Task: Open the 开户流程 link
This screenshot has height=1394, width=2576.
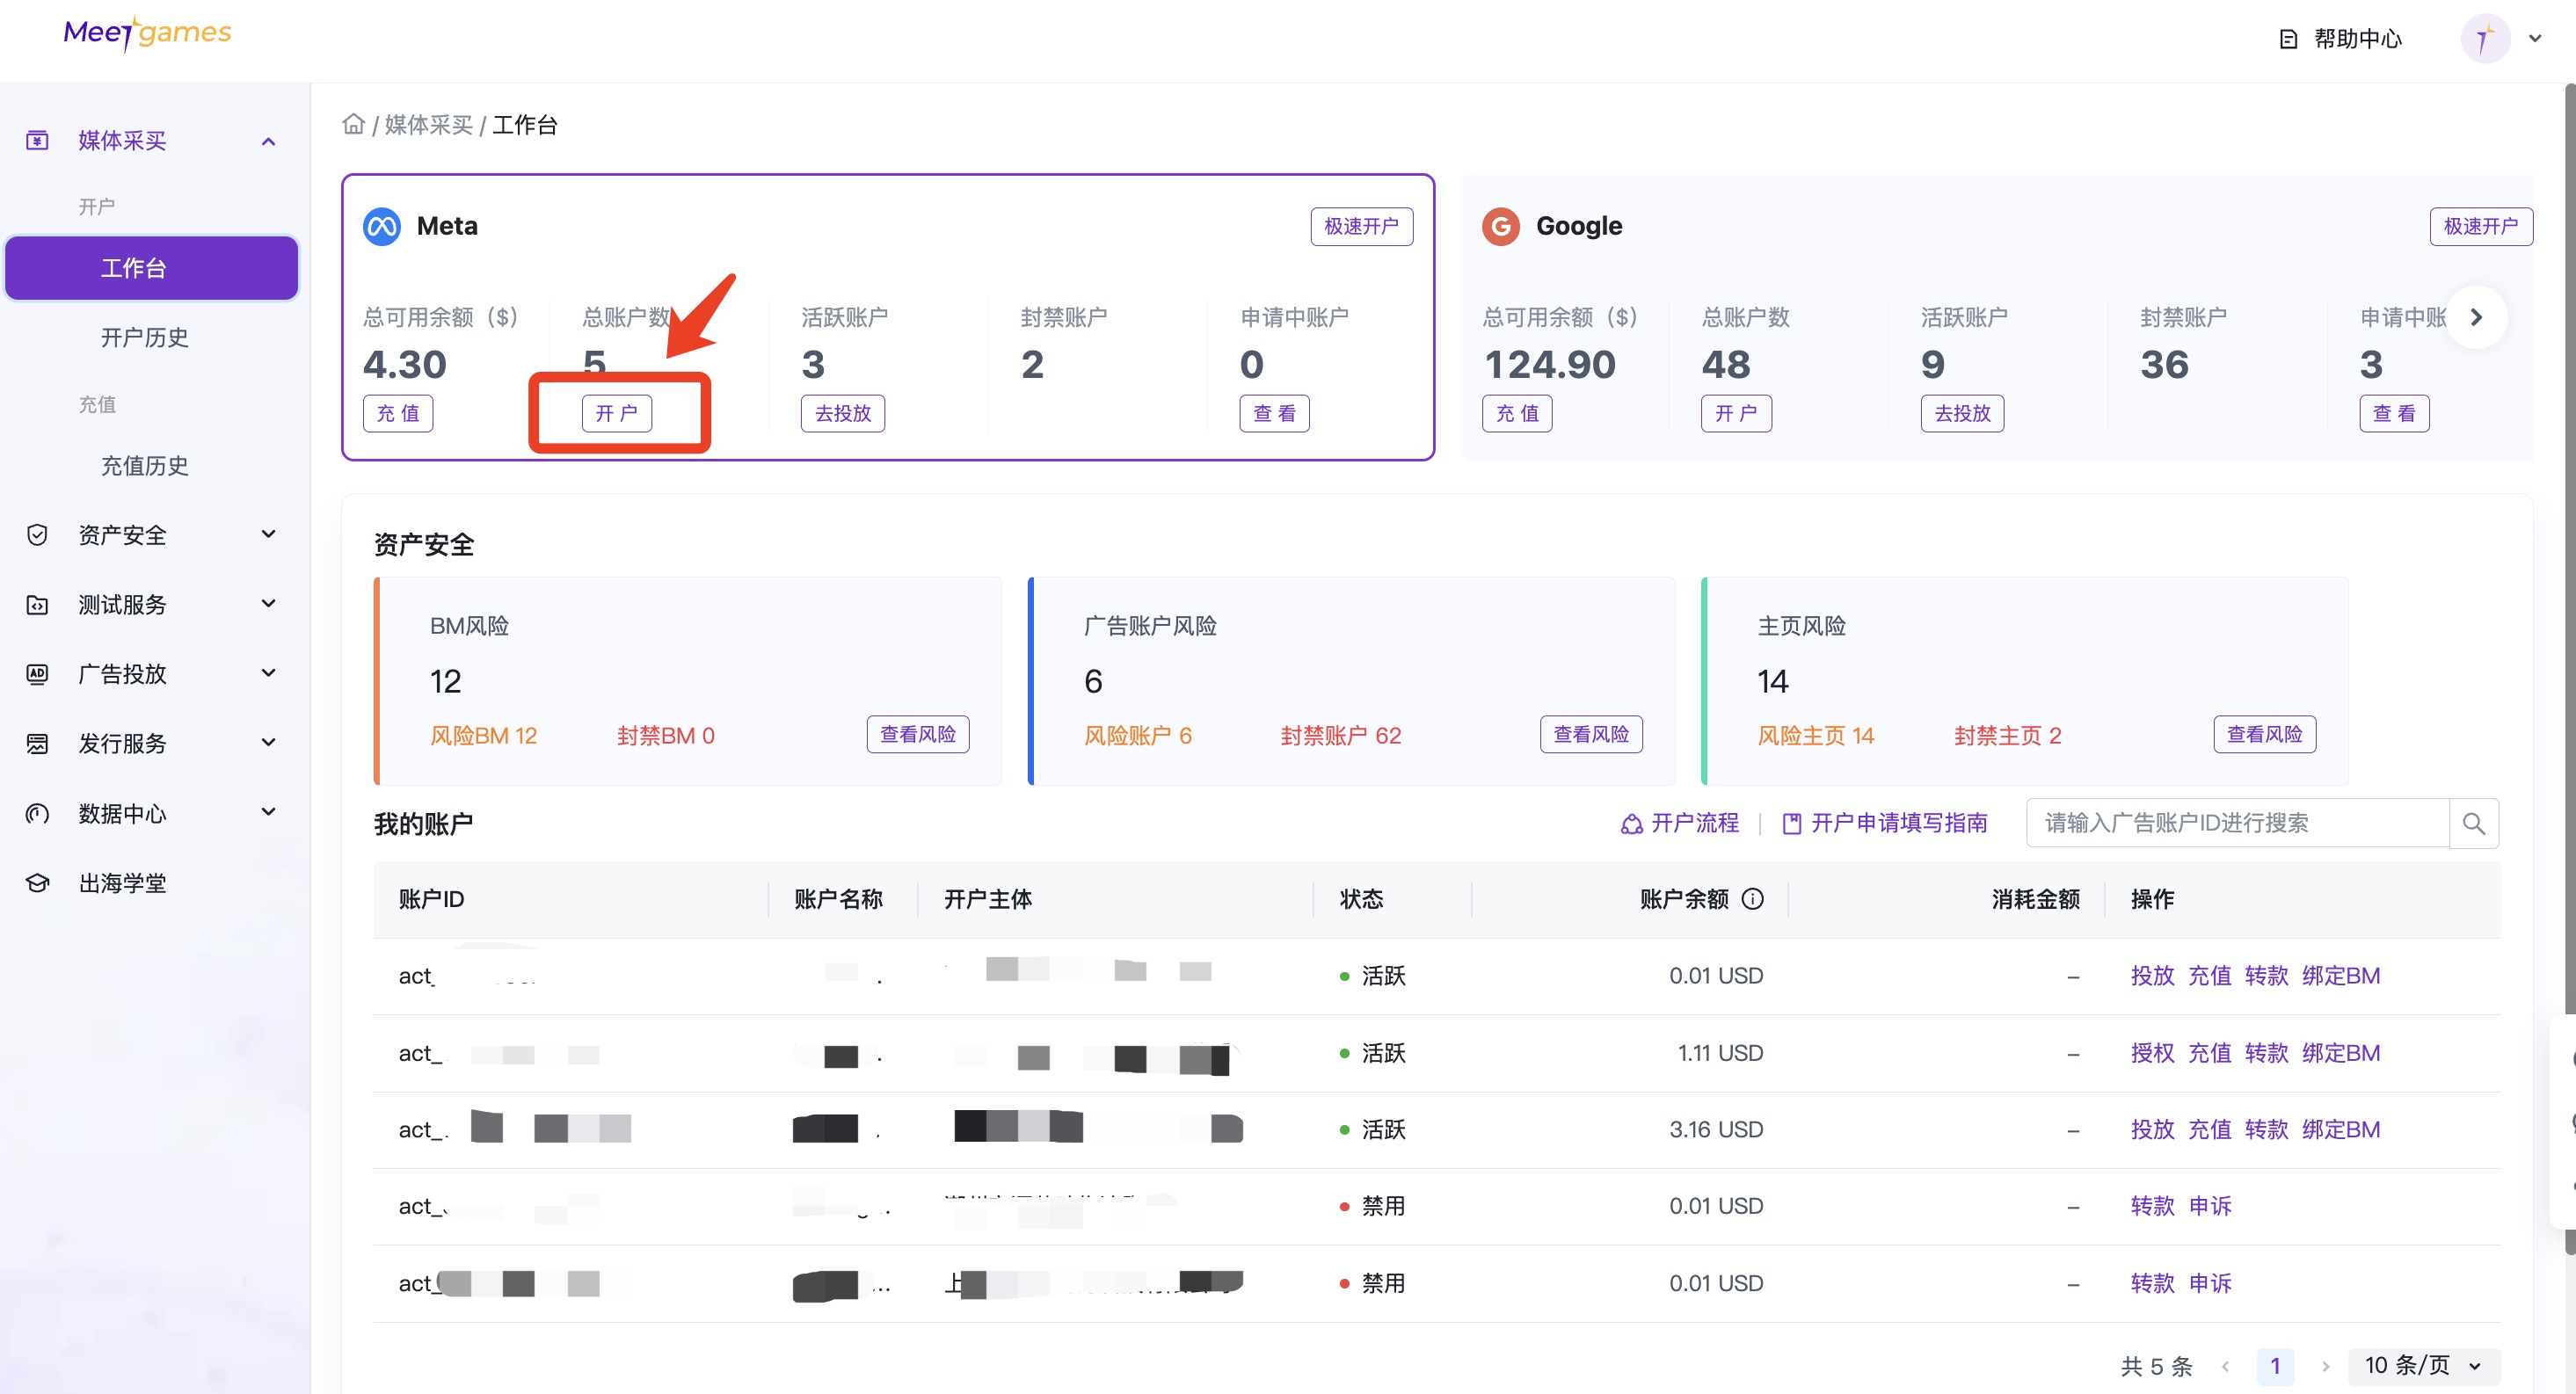Action: pos(1679,823)
